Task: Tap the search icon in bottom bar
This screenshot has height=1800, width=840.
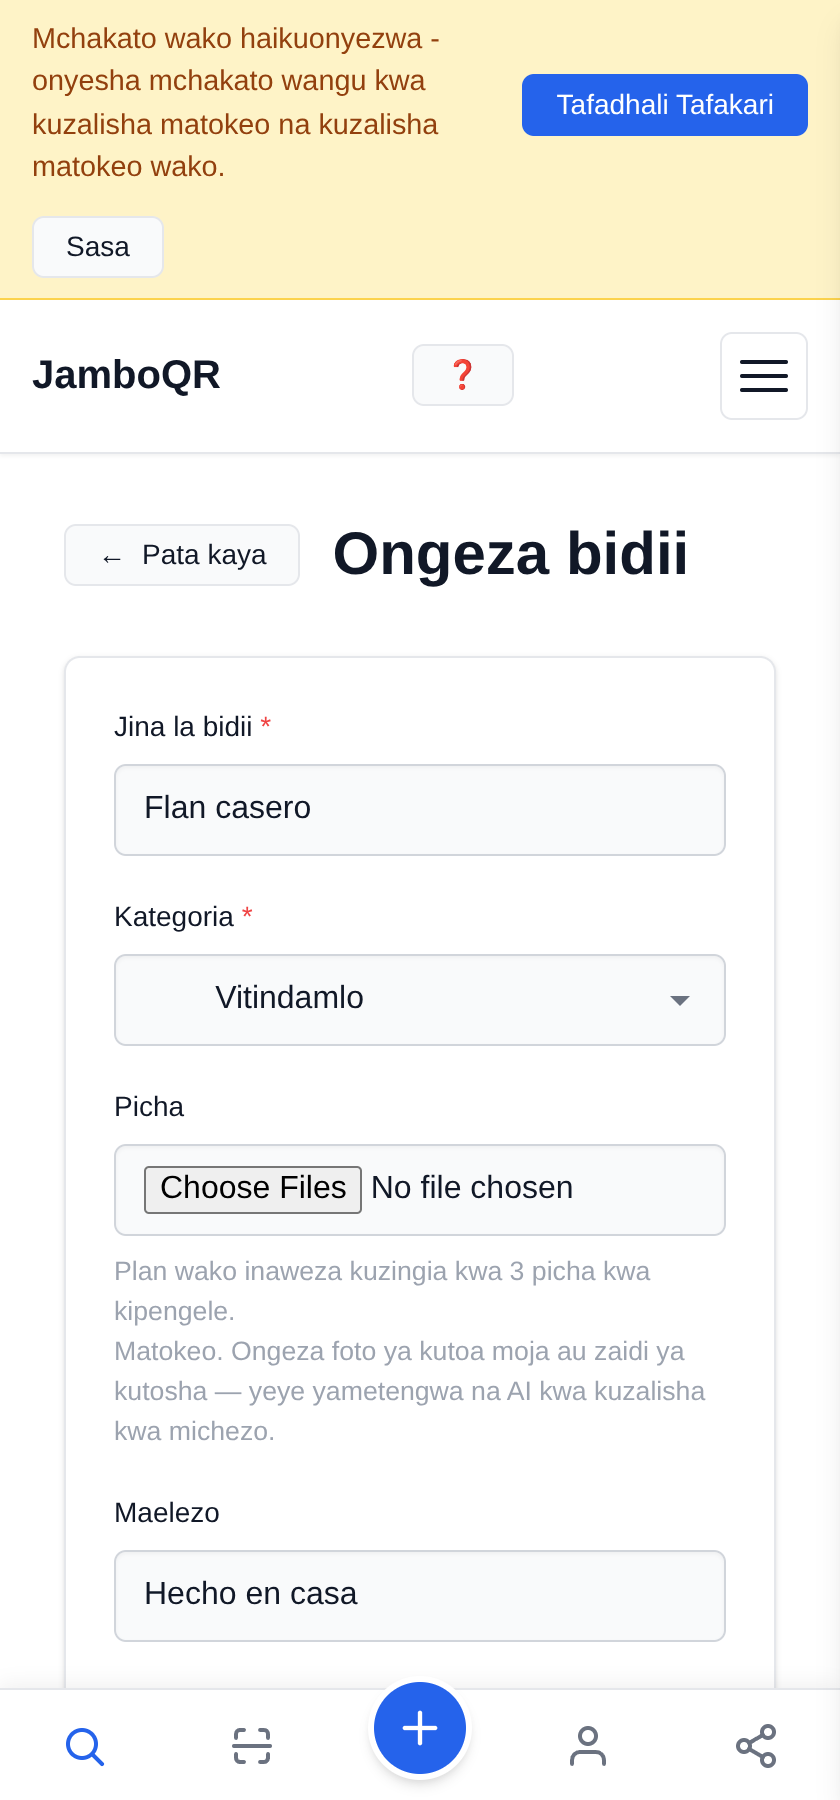Action: (x=84, y=1746)
